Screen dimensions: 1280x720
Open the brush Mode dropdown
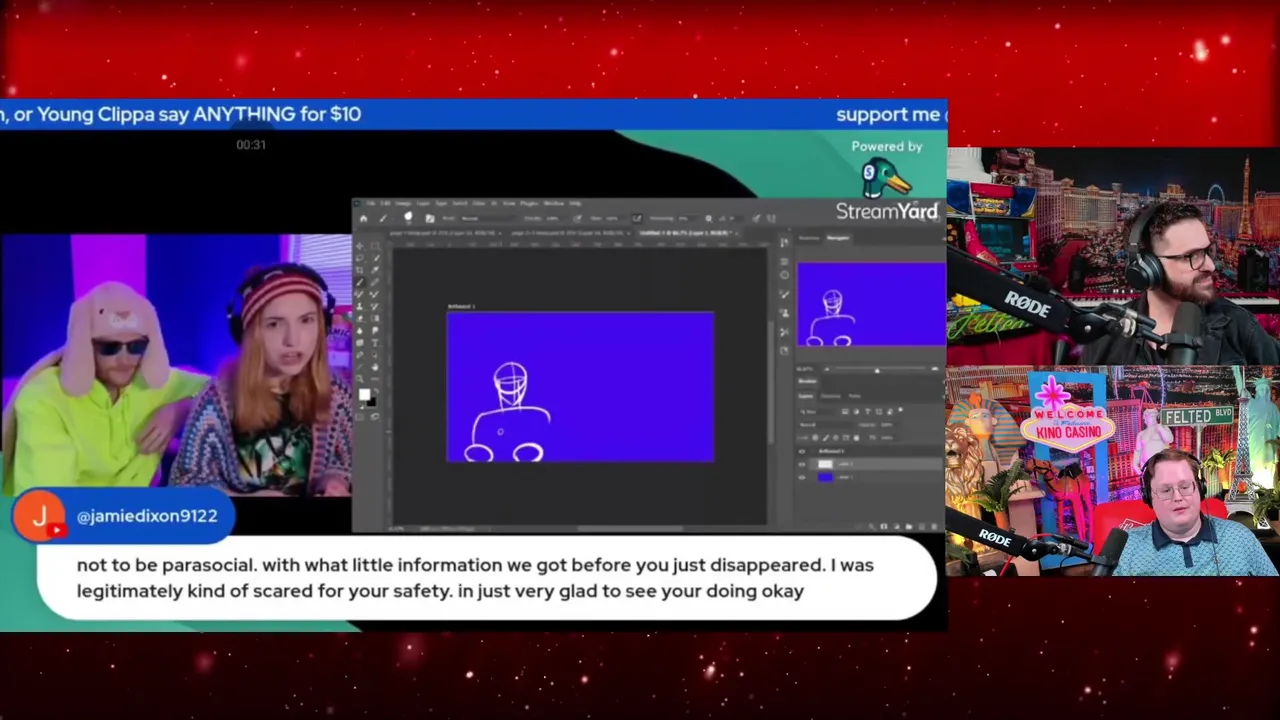[488, 218]
